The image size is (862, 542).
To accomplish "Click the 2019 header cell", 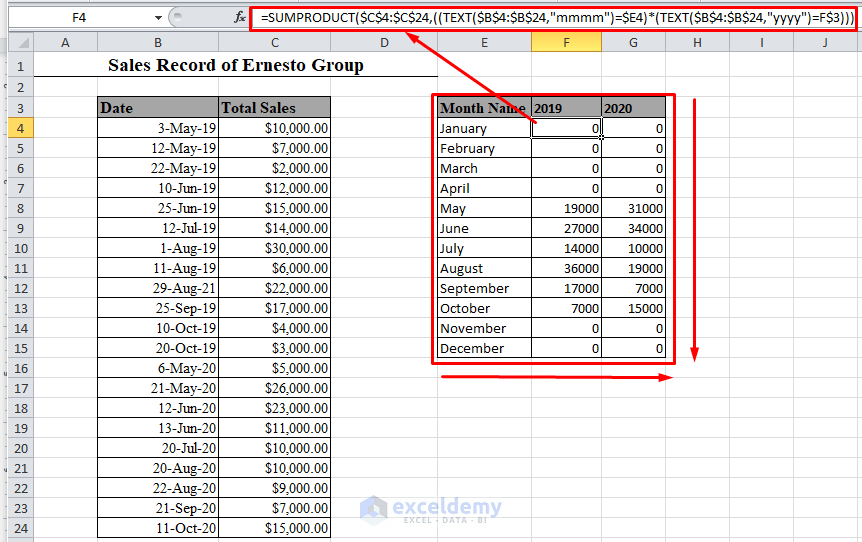I will coord(566,108).
